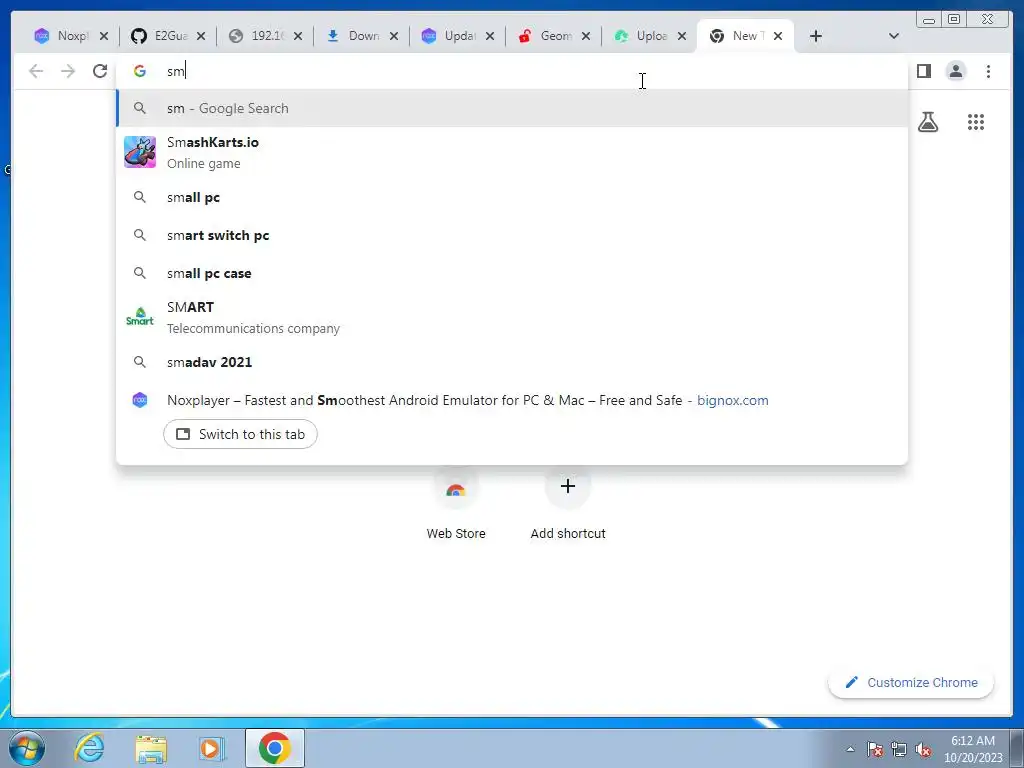Close the Update tab
The width and height of the screenshot is (1024, 768).
(490, 36)
